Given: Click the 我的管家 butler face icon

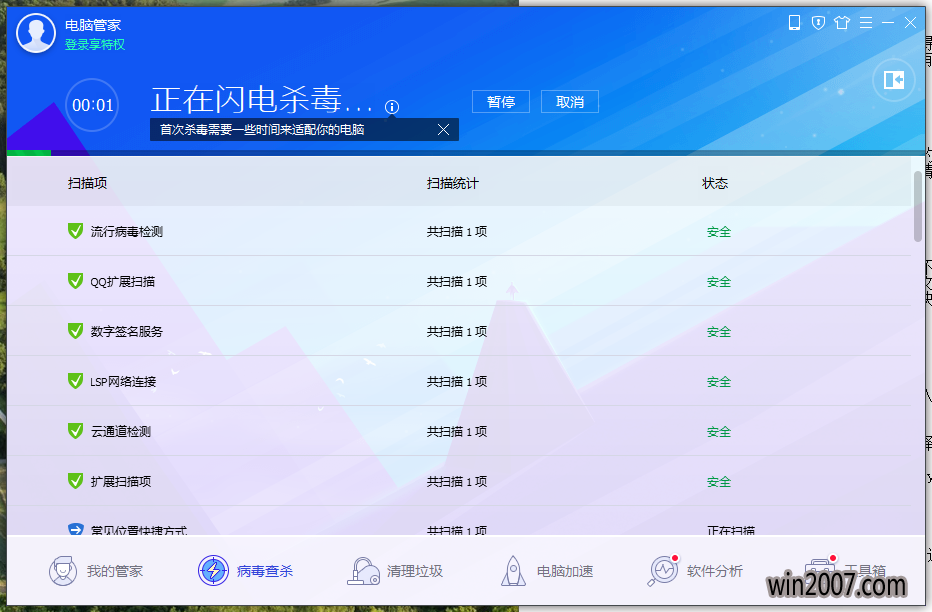Looking at the screenshot, I should tap(62, 571).
